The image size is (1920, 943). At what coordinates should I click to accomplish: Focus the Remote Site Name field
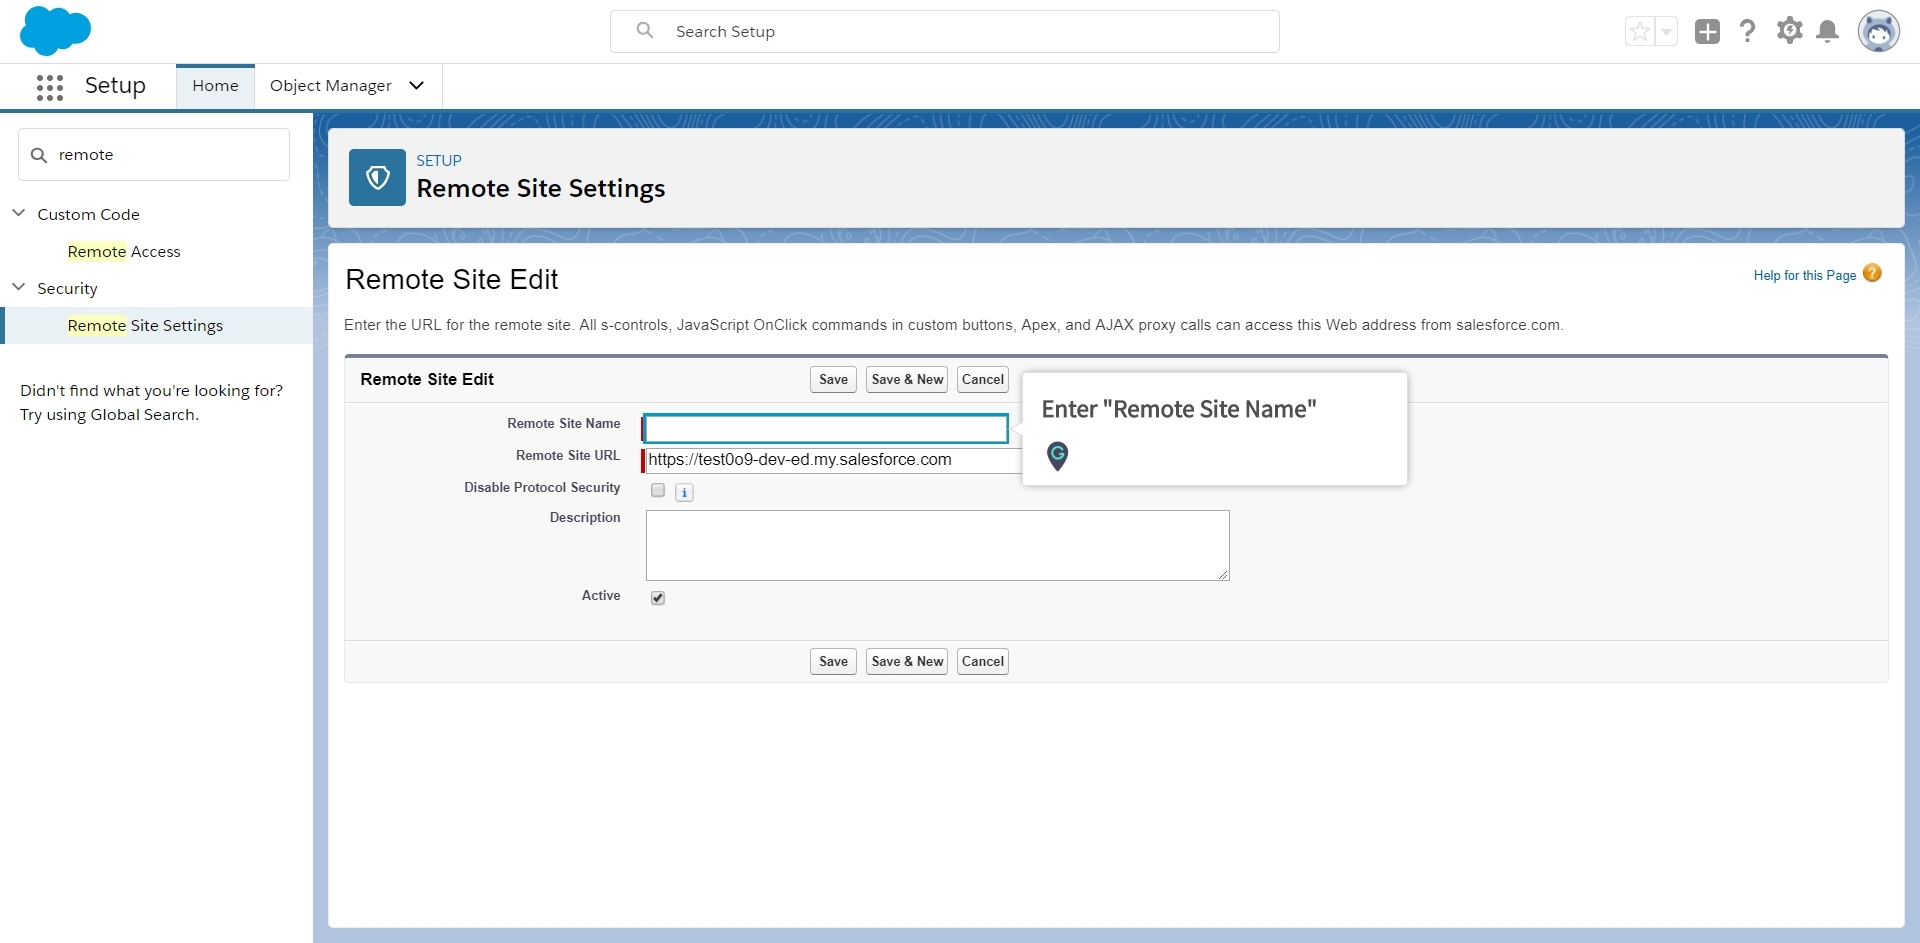826,429
